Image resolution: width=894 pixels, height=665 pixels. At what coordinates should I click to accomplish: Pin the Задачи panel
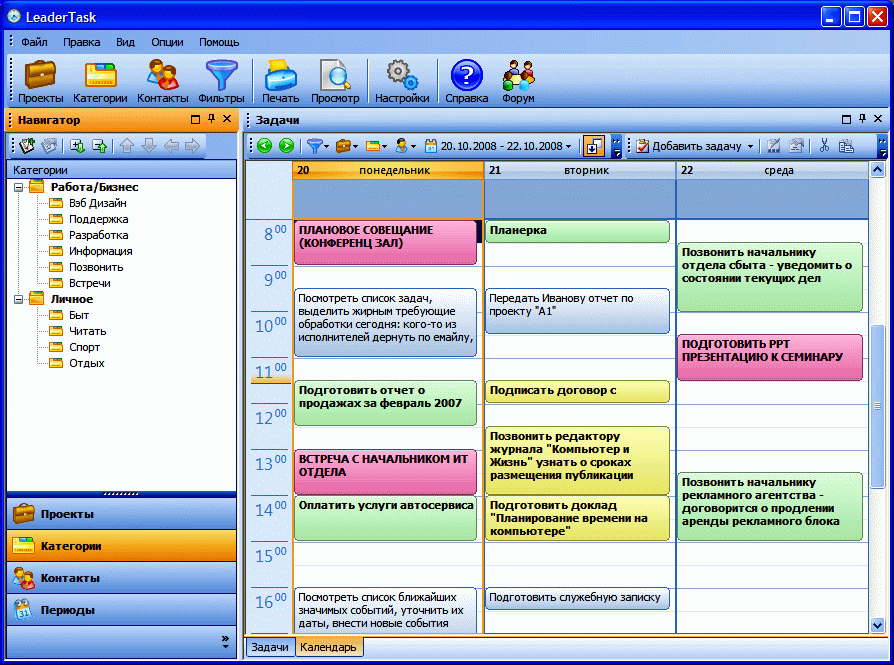tap(862, 119)
